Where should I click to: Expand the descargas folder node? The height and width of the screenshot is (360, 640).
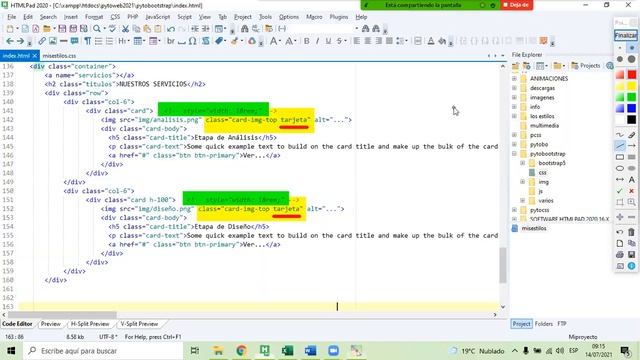point(514,88)
